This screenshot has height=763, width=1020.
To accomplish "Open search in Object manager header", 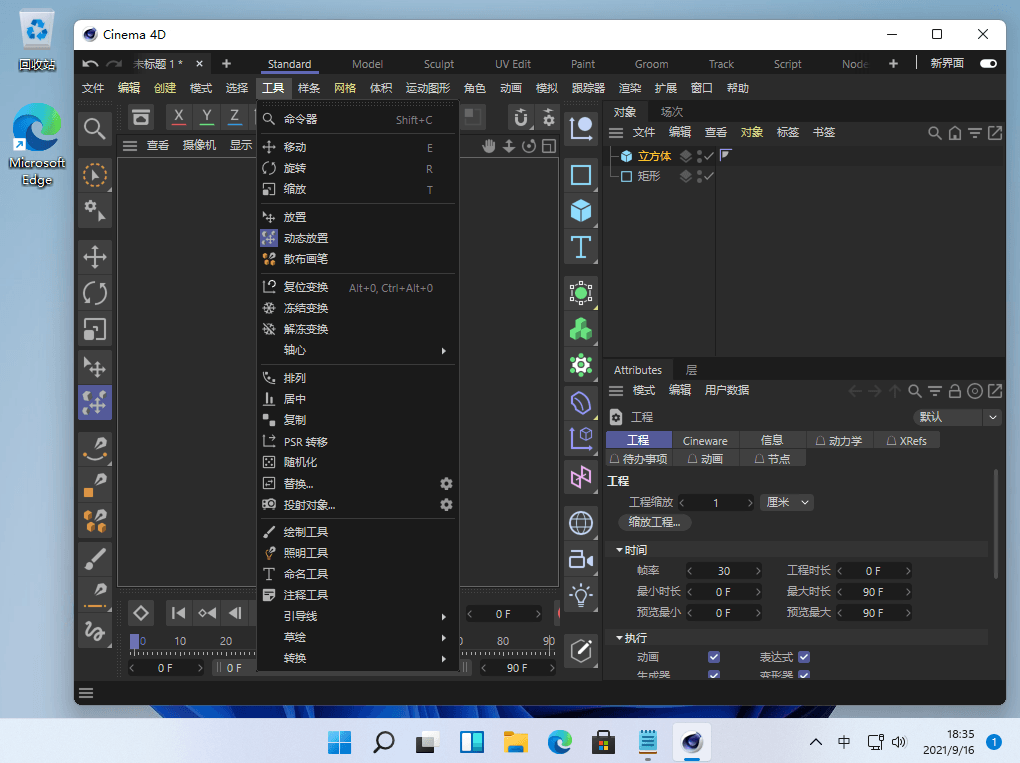I will click(x=934, y=133).
